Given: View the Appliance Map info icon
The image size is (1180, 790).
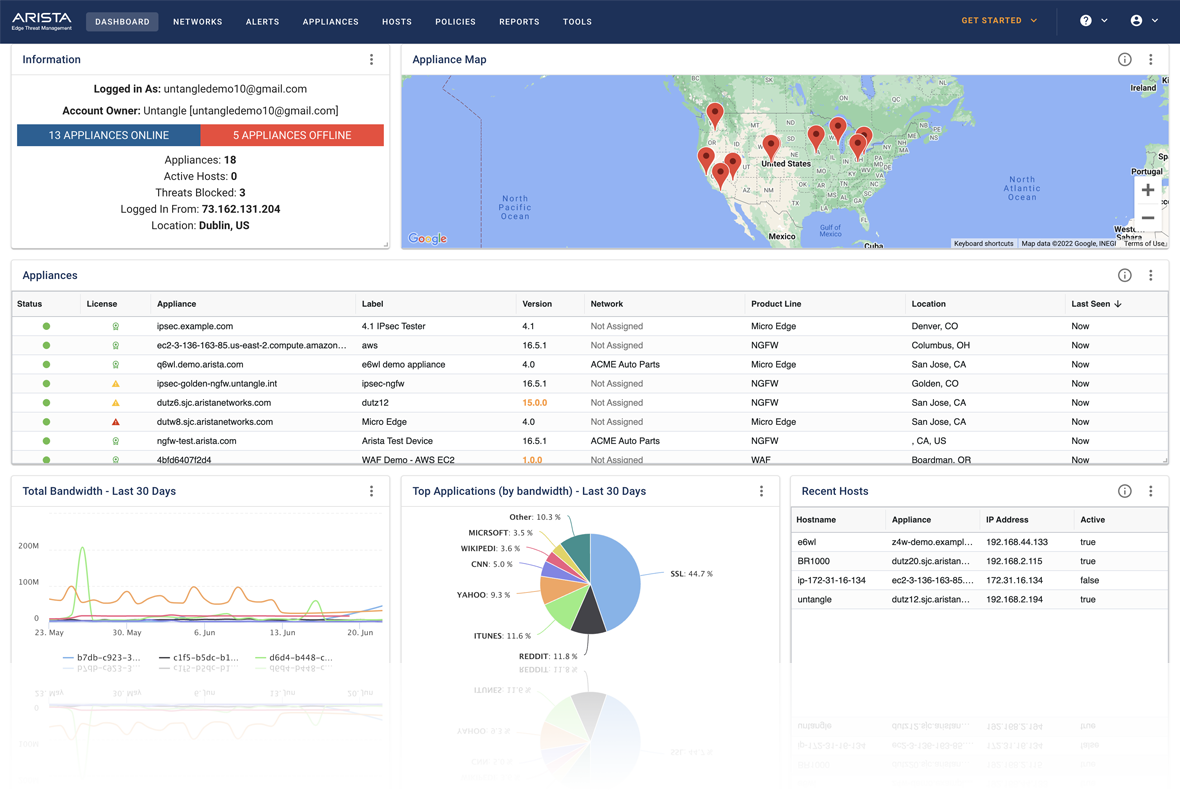Looking at the screenshot, I should [1124, 59].
